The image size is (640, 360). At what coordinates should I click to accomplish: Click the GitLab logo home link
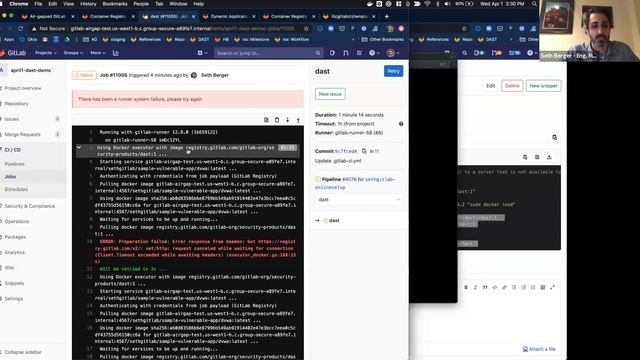coord(13,53)
